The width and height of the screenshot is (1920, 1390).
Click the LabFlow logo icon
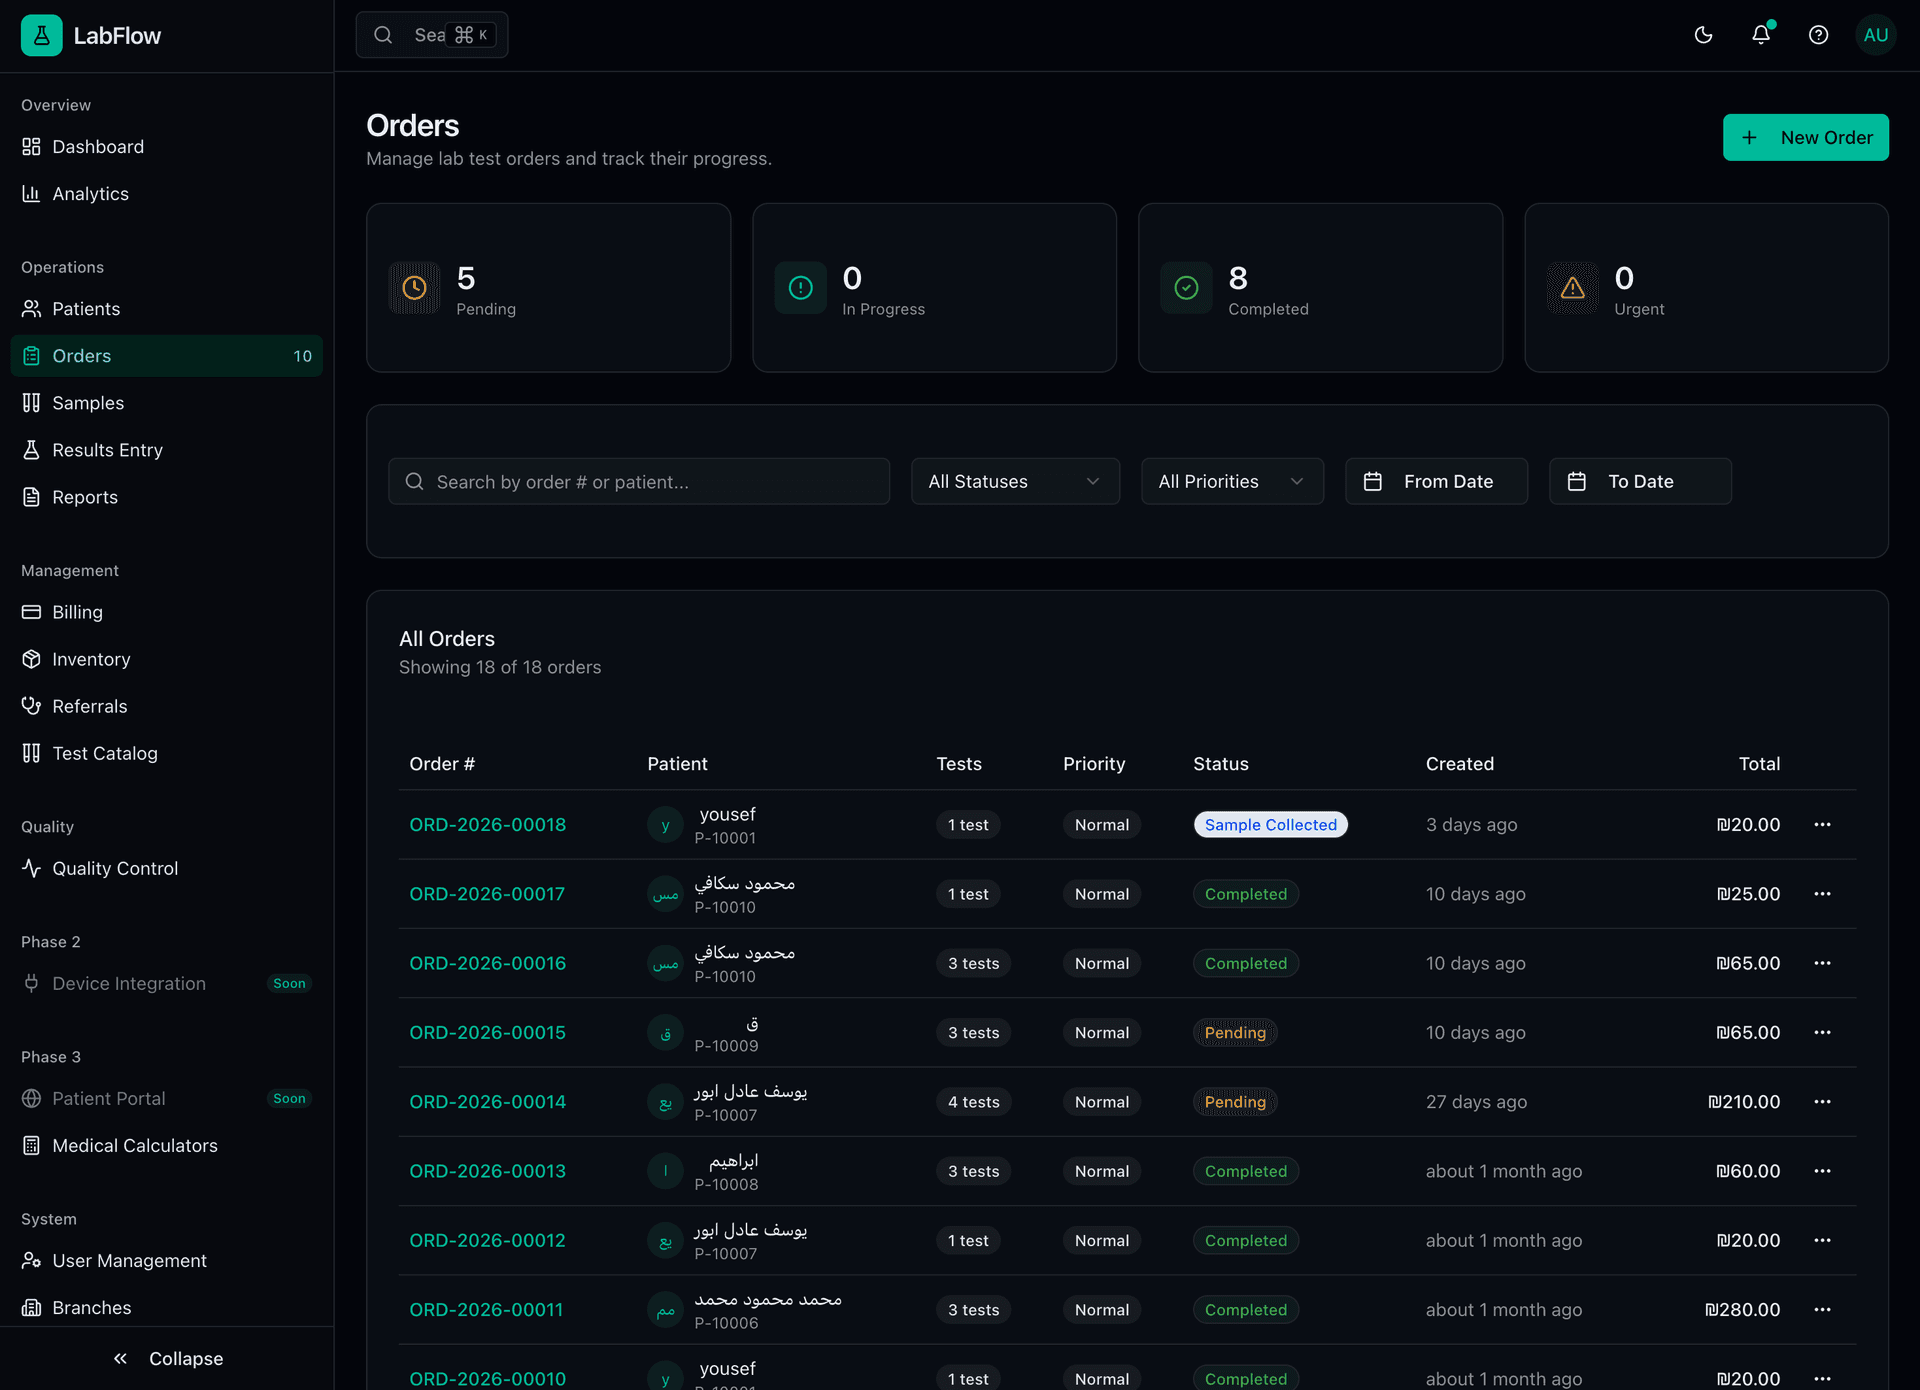(x=40, y=34)
